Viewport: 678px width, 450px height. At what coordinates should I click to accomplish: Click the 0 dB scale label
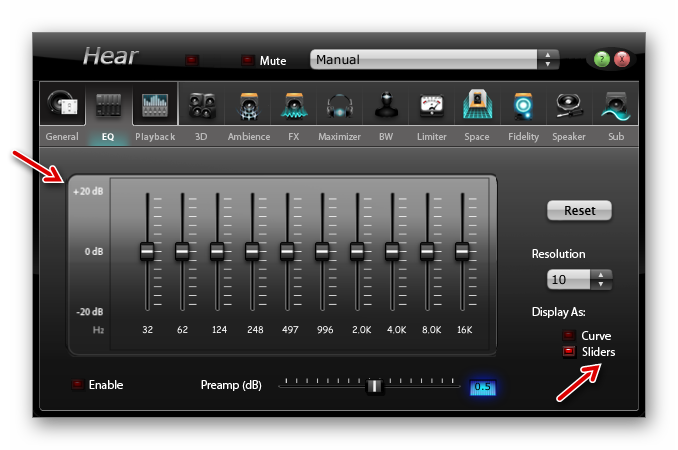coord(94,252)
